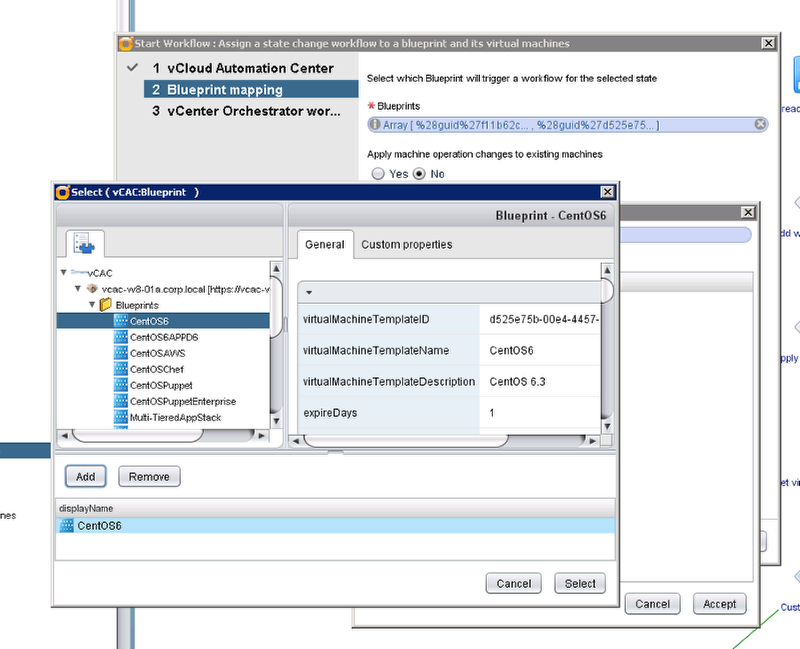The image size is (800, 649).
Task: Click the CentOSChef blueprint icon
Action: click(x=122, y=369)
